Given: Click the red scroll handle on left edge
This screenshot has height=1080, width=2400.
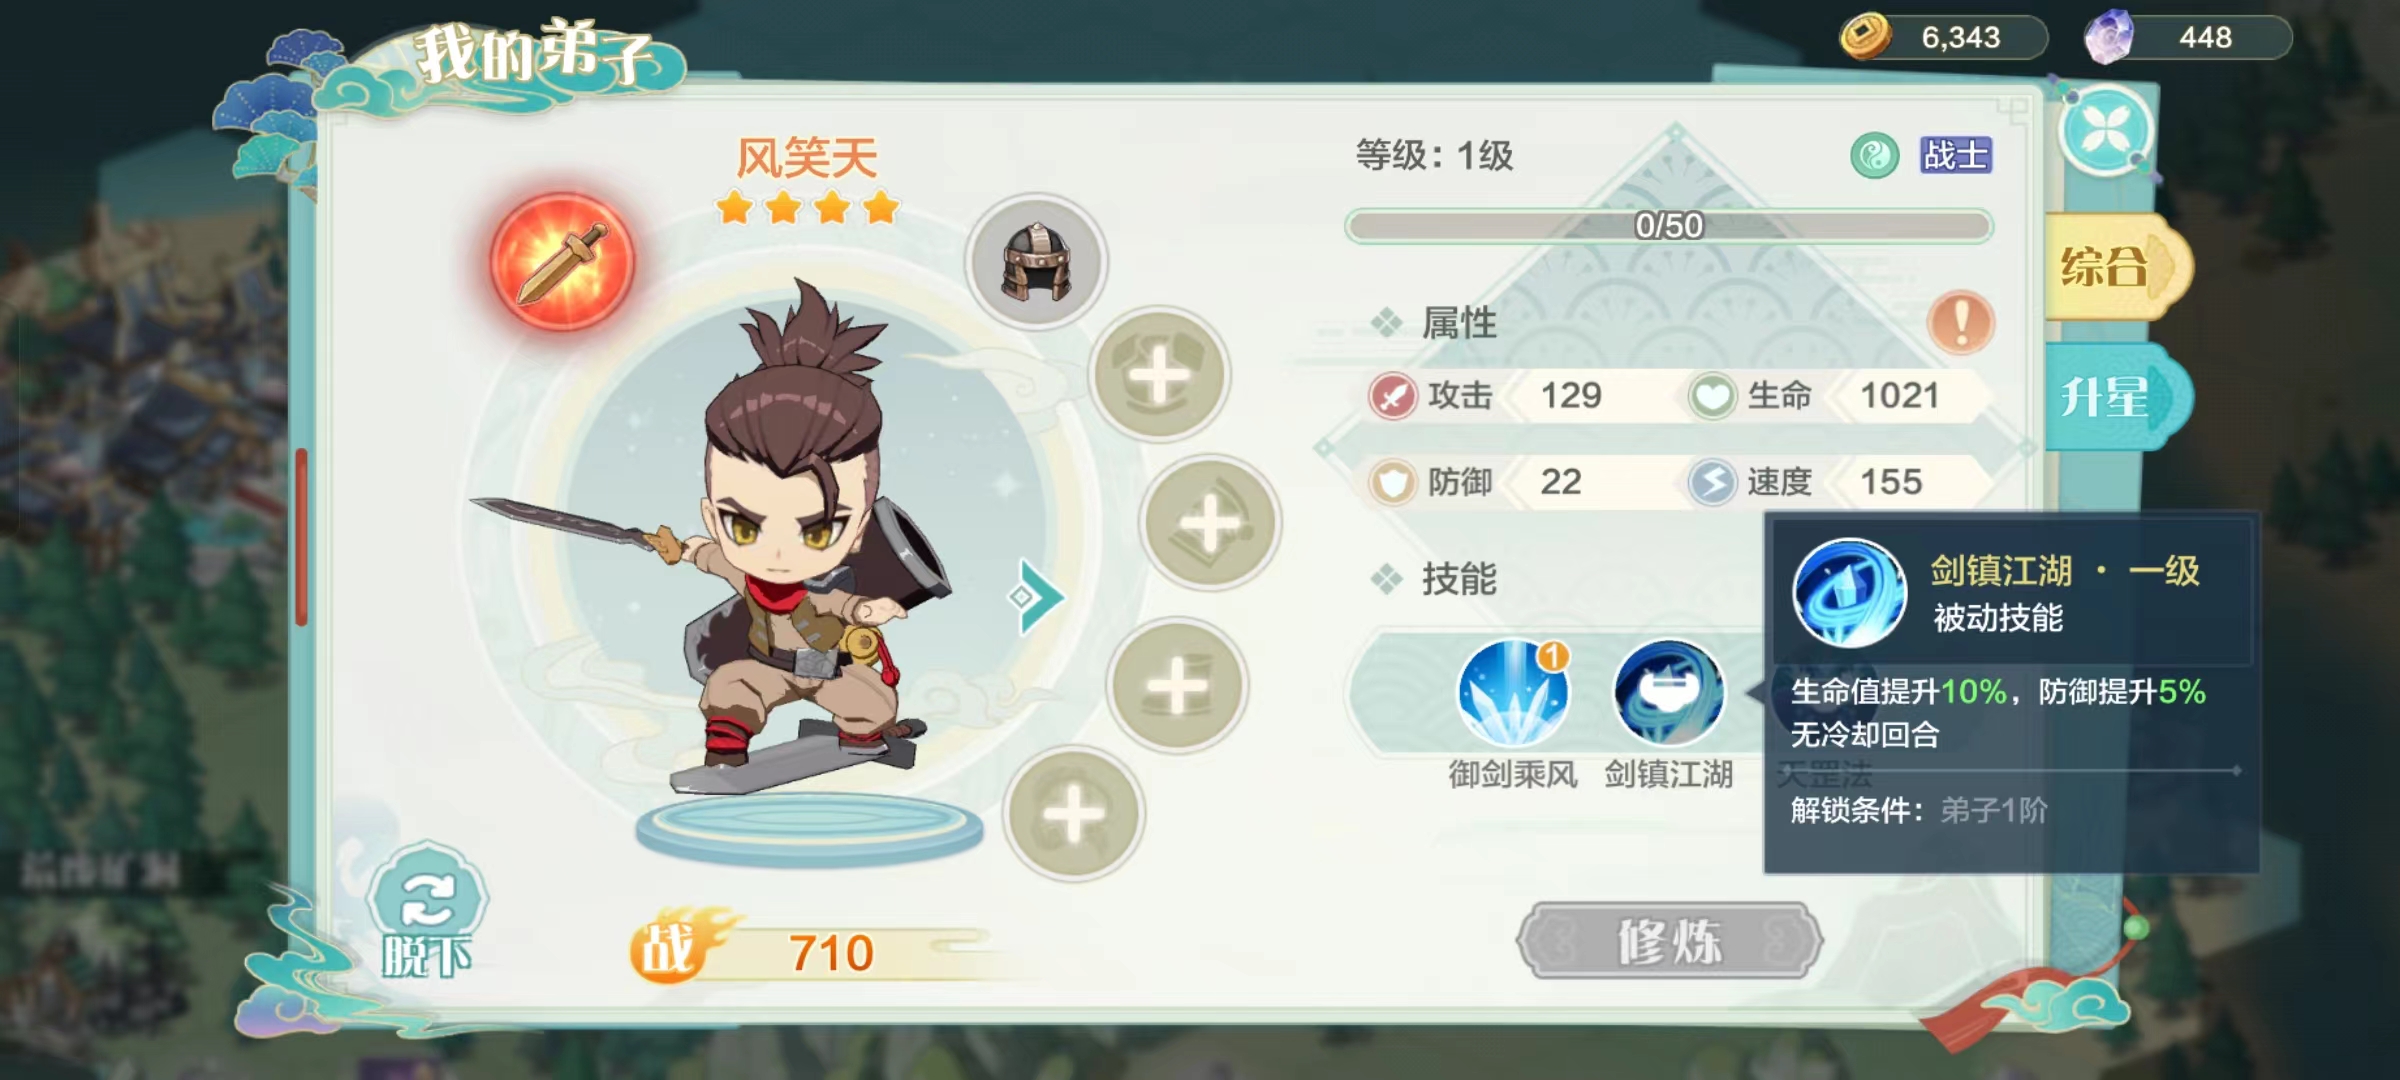Looking at the screenshot, I should 301,538.
